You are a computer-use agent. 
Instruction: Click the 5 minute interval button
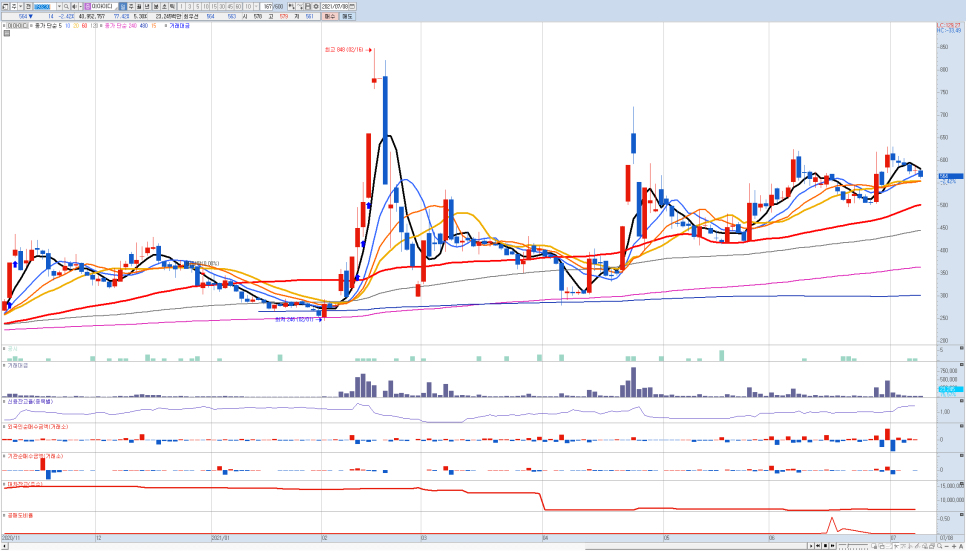198,6
